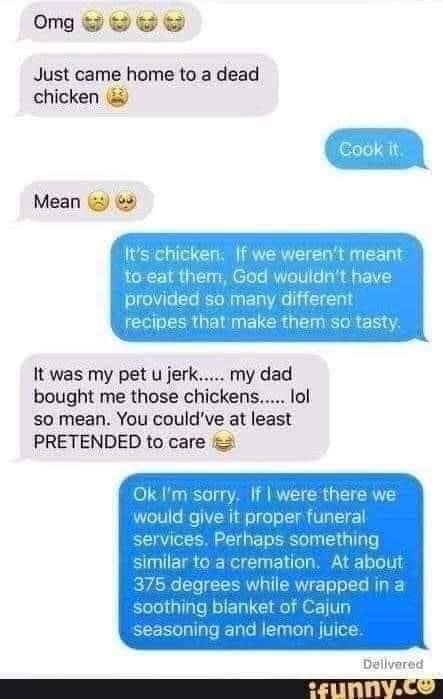Click the ifunny.co watermark logo
The width and height of the screenshot is (443, 699).
point(372,688)
